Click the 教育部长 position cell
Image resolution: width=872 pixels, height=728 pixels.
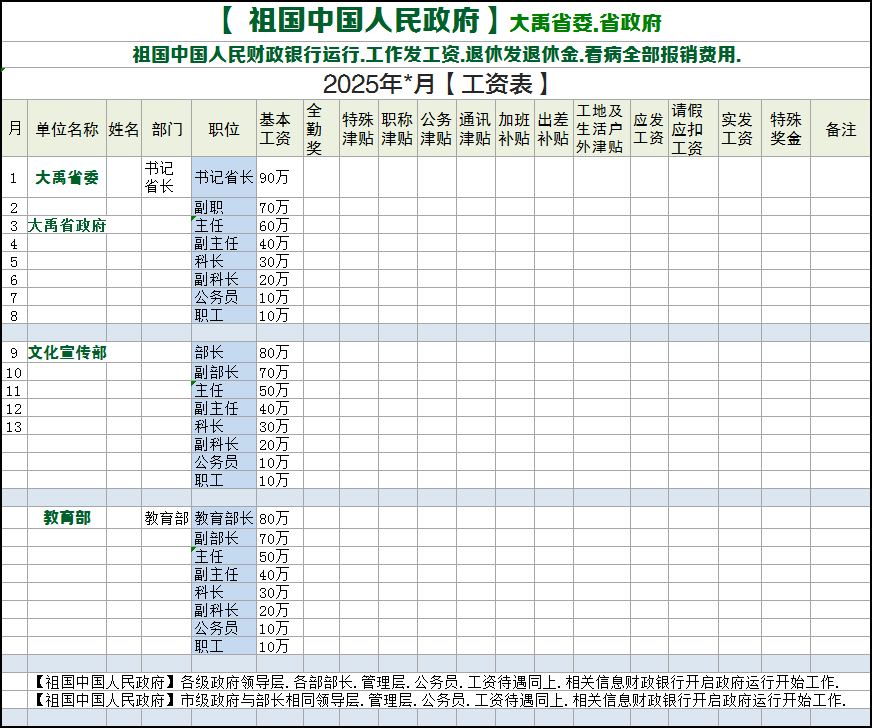(224, 518)
